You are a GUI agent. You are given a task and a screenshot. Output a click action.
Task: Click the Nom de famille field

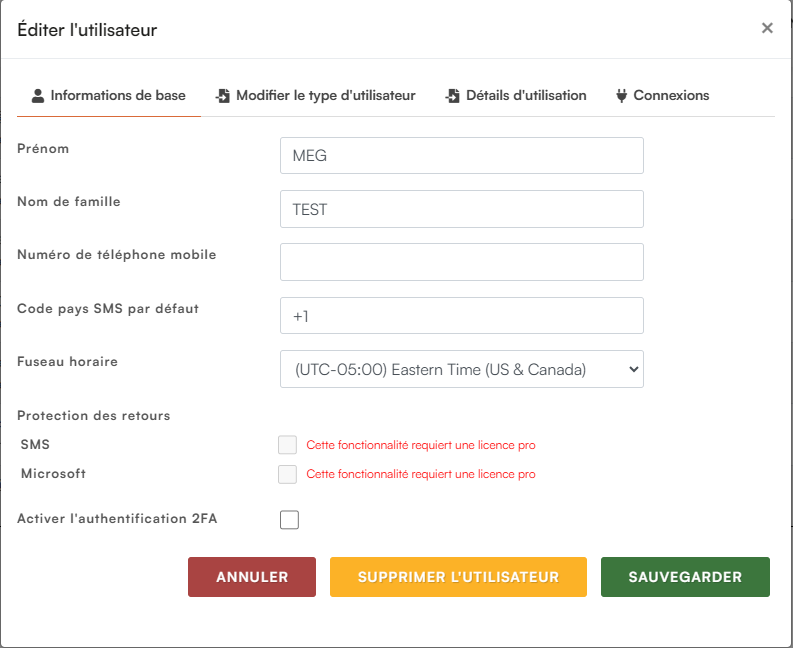461,209
